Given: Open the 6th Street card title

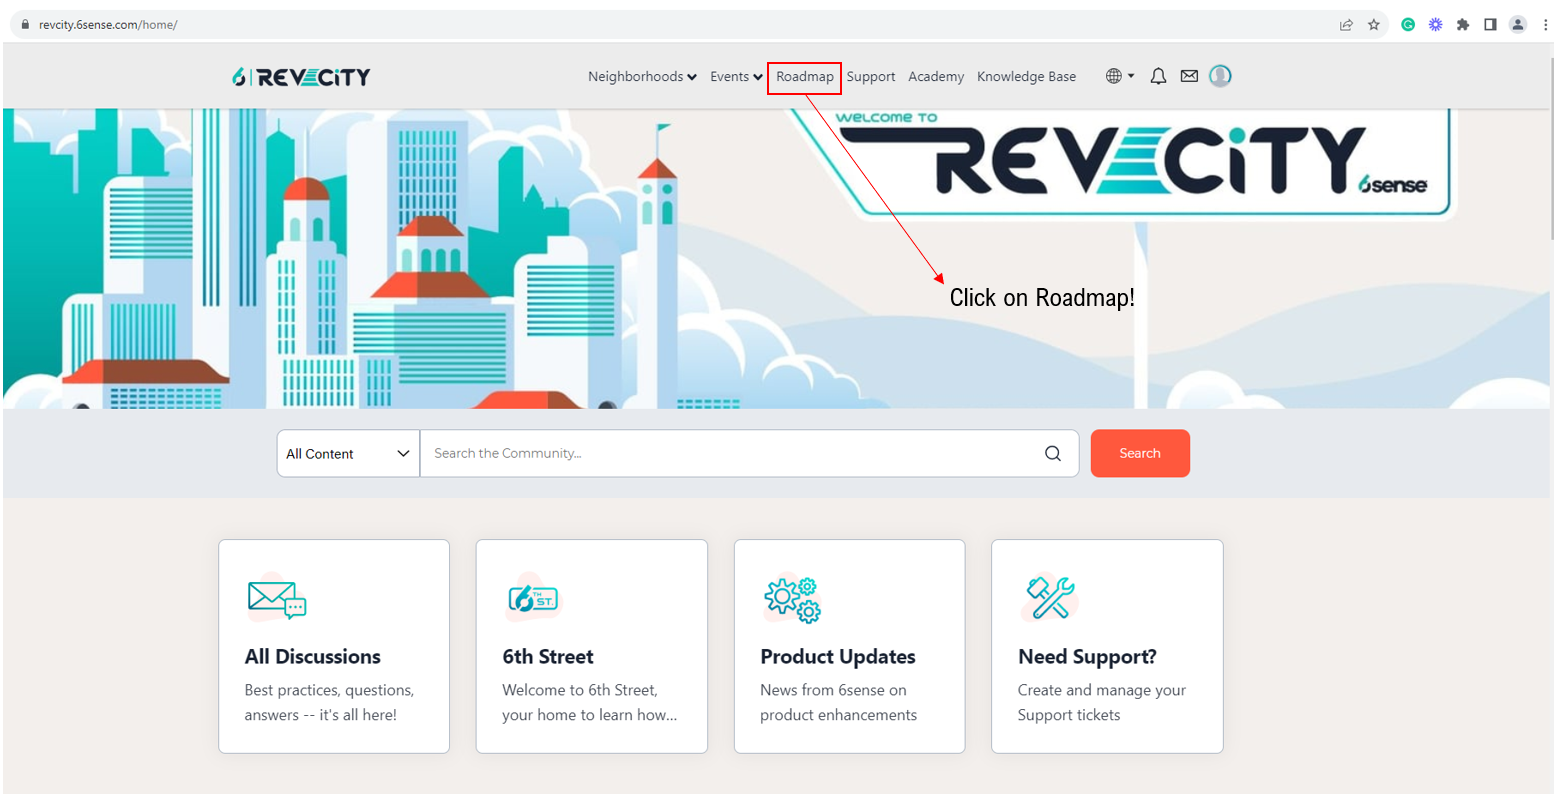Looking at the screenshot, I should 548,657.
